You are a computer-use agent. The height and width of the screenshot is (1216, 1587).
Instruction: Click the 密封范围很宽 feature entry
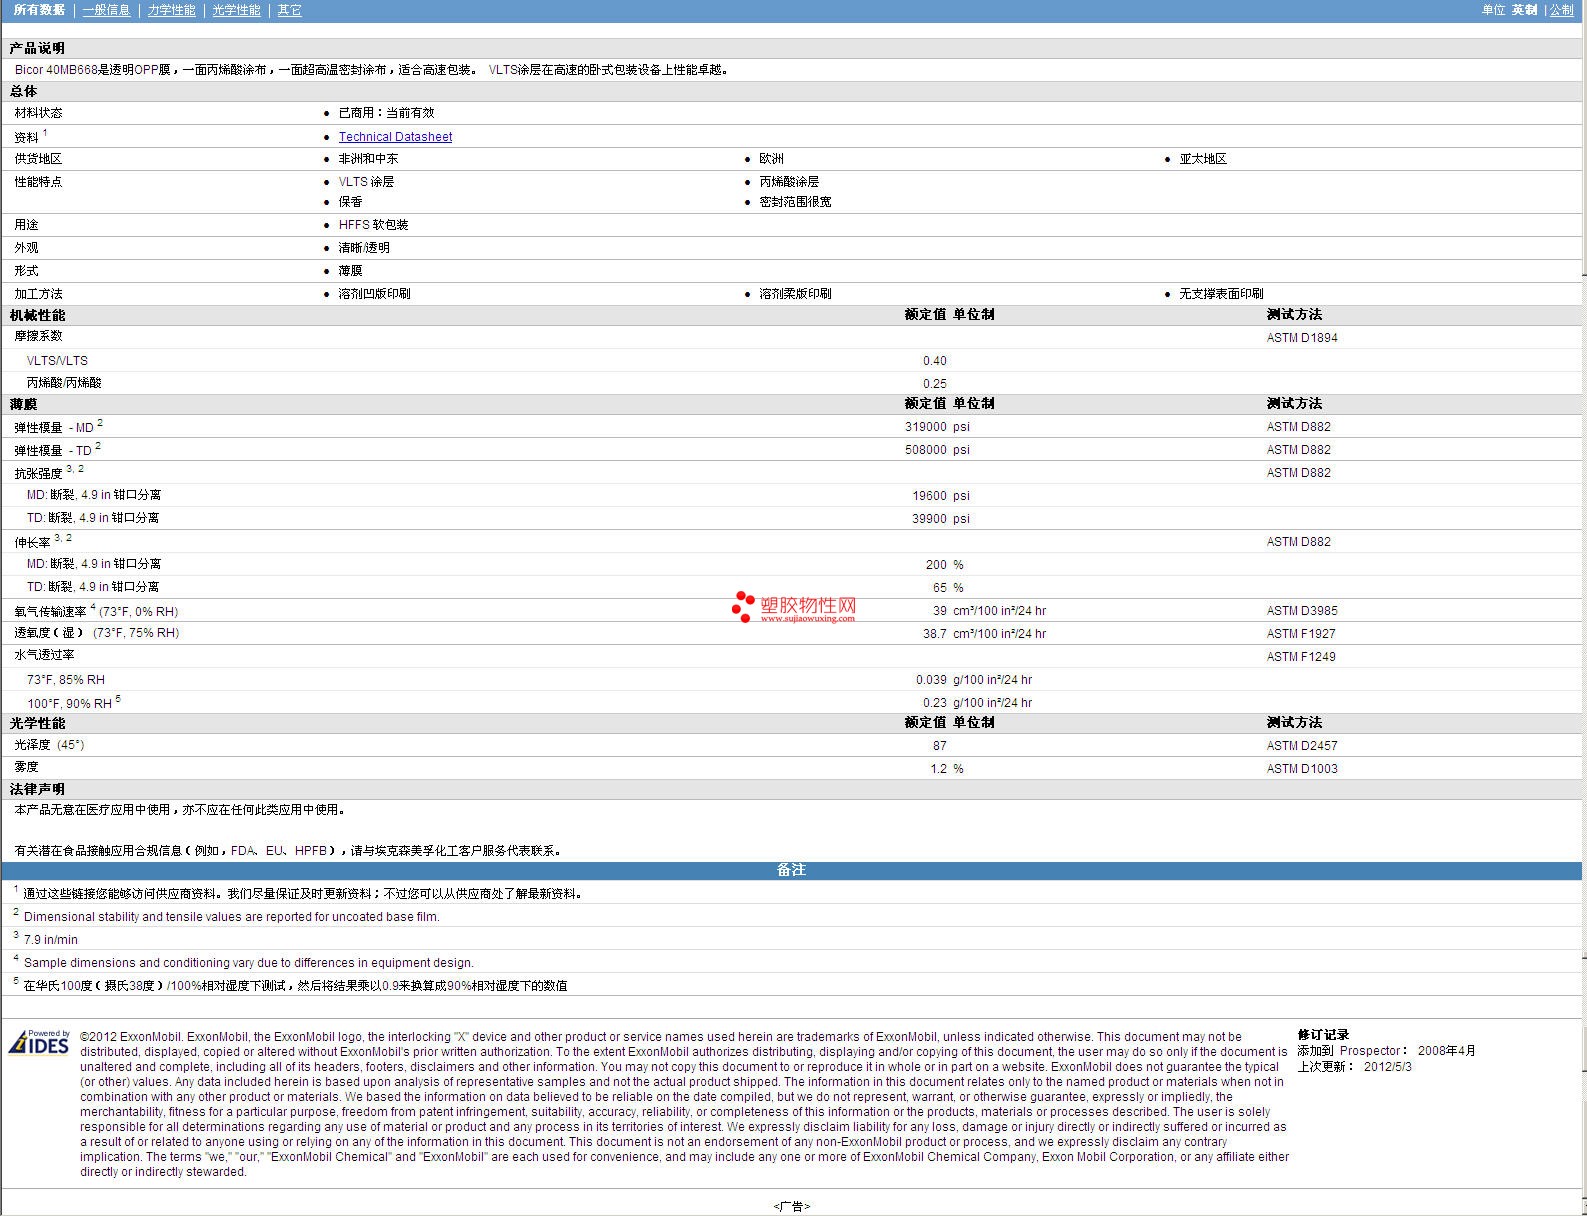click(x=795, y=202)
